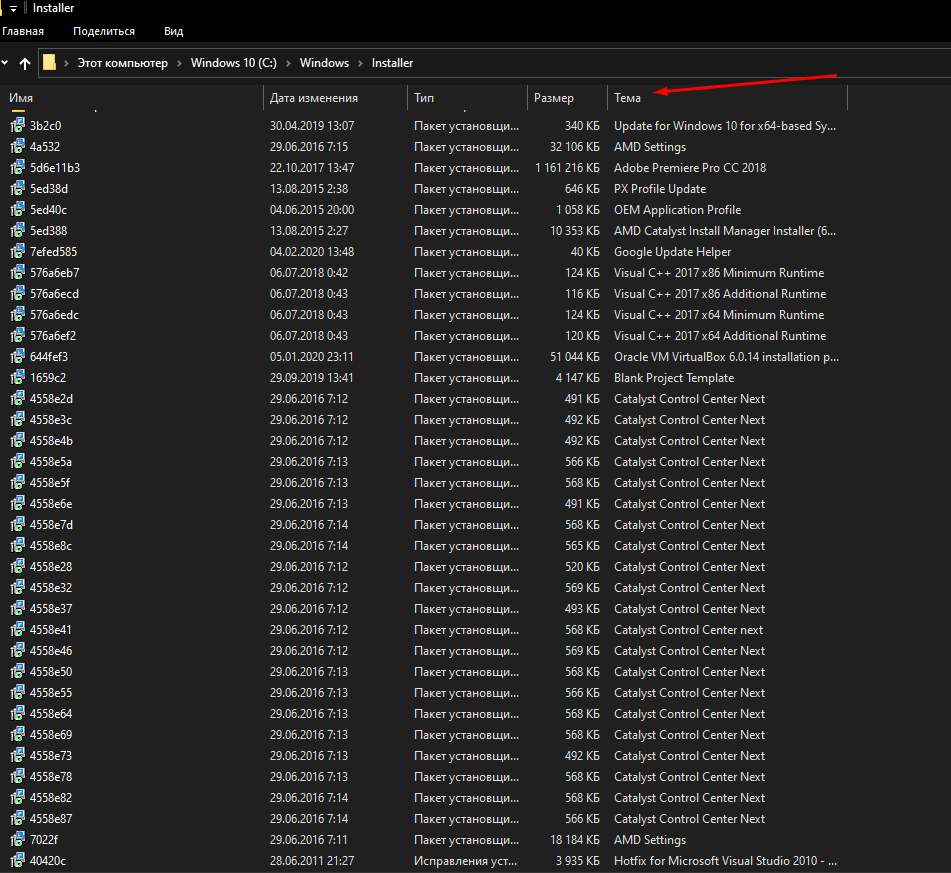Click 'Windows' breadcrumb segment
This screenshot has width=951, height=873.
pos(324,63)
